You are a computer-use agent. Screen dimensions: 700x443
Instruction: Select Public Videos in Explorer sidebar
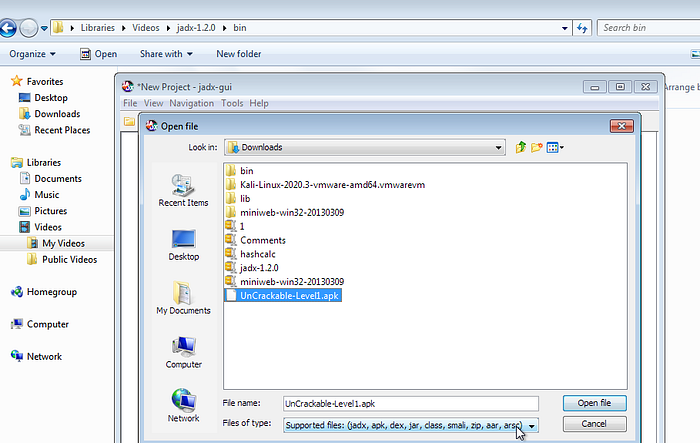(x=62, y=259)
